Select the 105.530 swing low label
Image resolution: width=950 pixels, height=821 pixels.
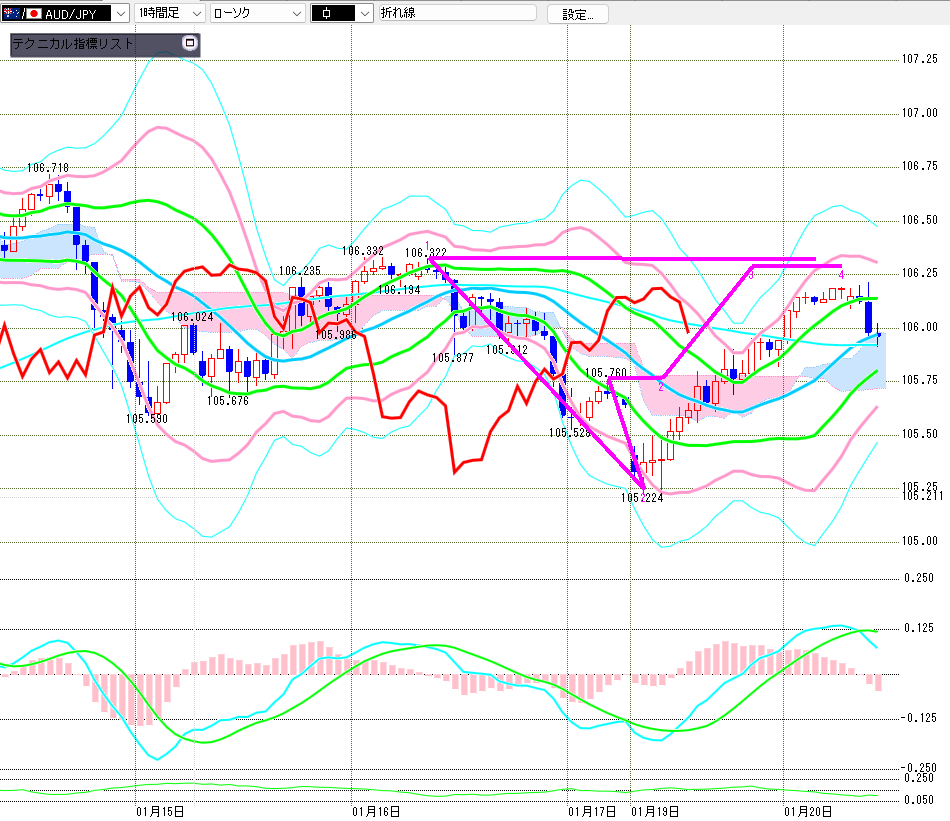147,418
